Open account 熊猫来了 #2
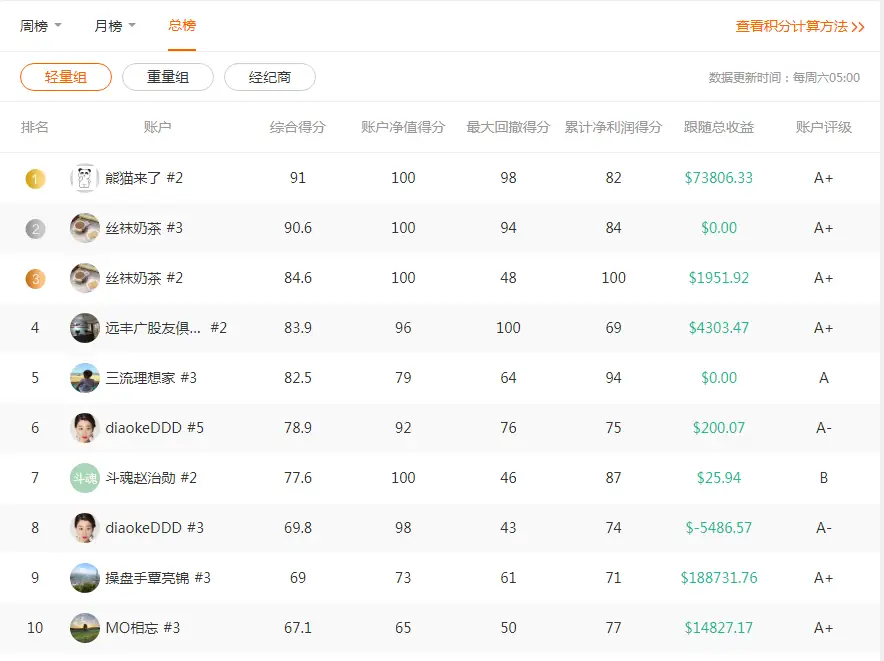 144,178
